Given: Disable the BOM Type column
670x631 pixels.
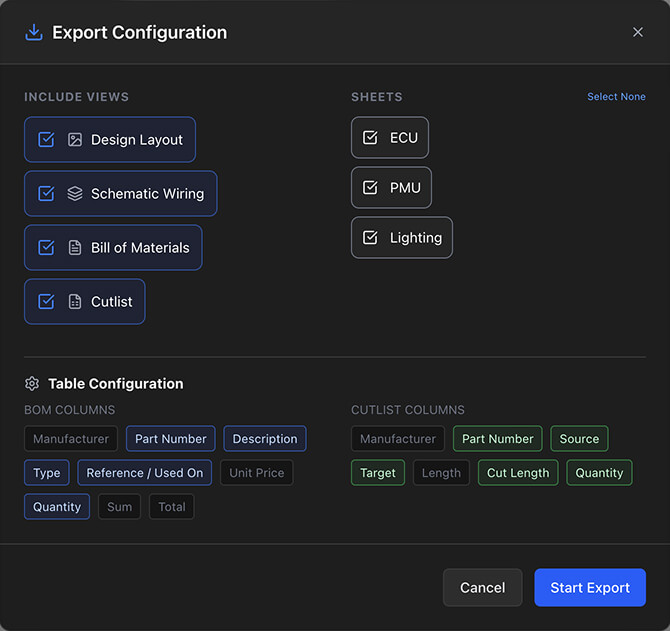Looking at the screenshot, I should point(47,473).
